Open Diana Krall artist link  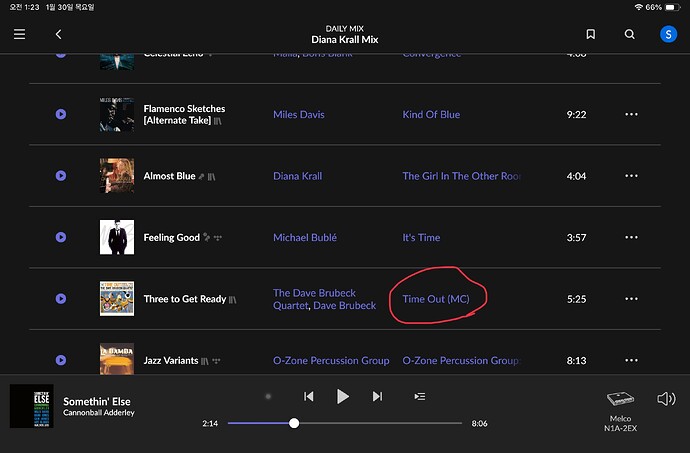tap(297, 176)
